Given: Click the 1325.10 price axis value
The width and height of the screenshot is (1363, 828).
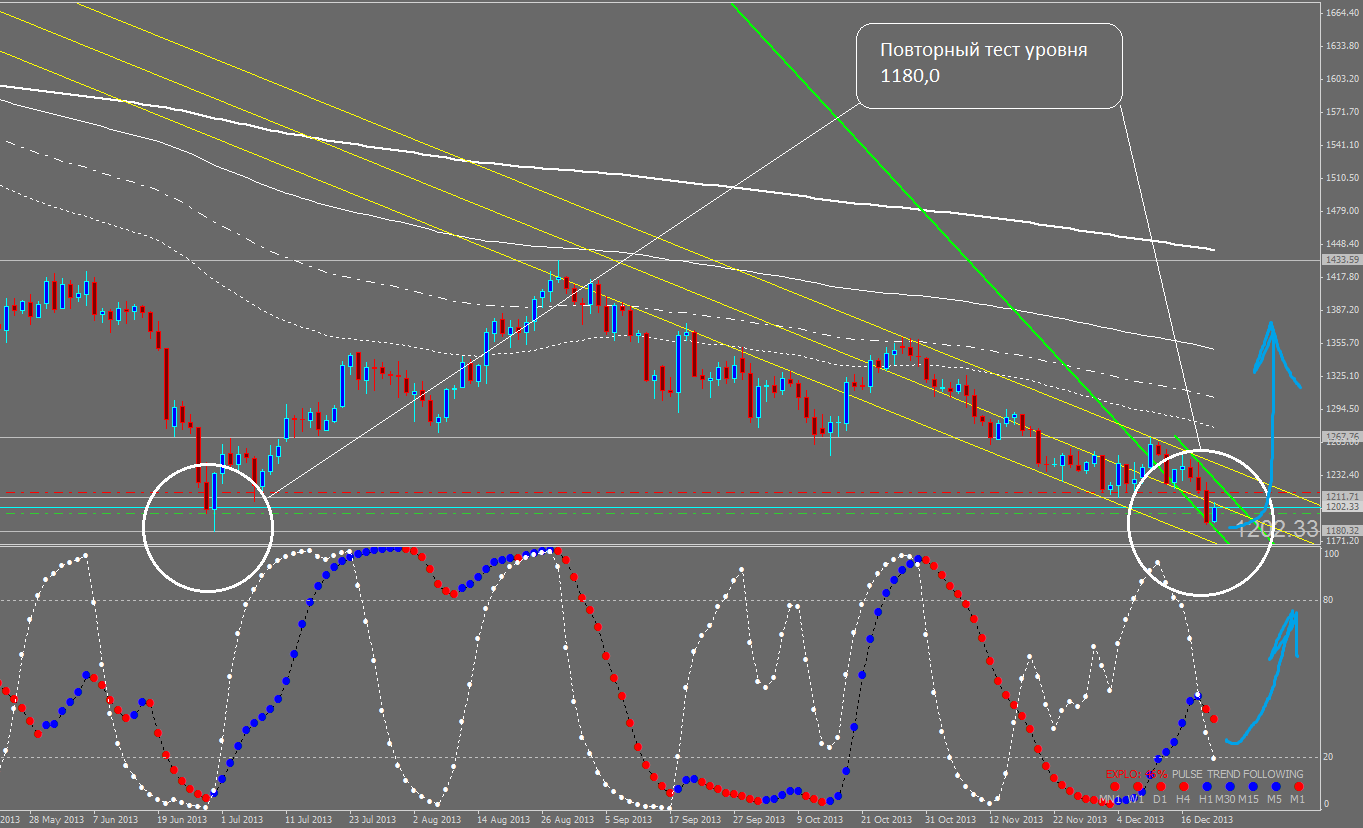Looking at the screenshot, I should tap(1342, 375).
